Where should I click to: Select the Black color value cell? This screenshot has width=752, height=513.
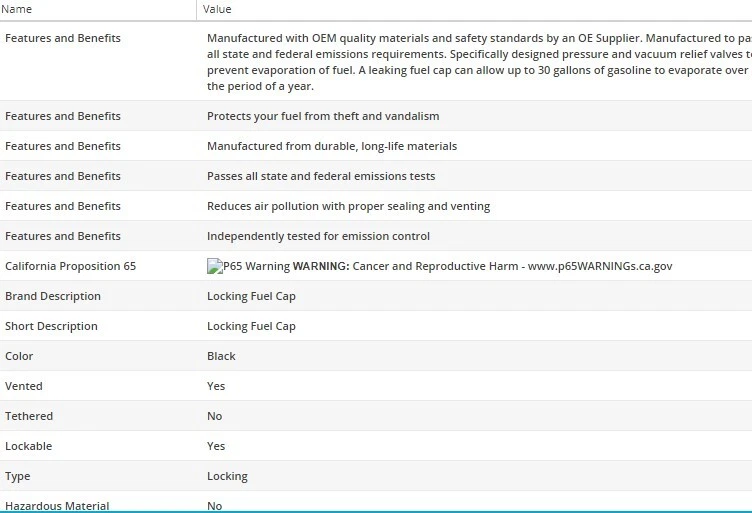221,356
